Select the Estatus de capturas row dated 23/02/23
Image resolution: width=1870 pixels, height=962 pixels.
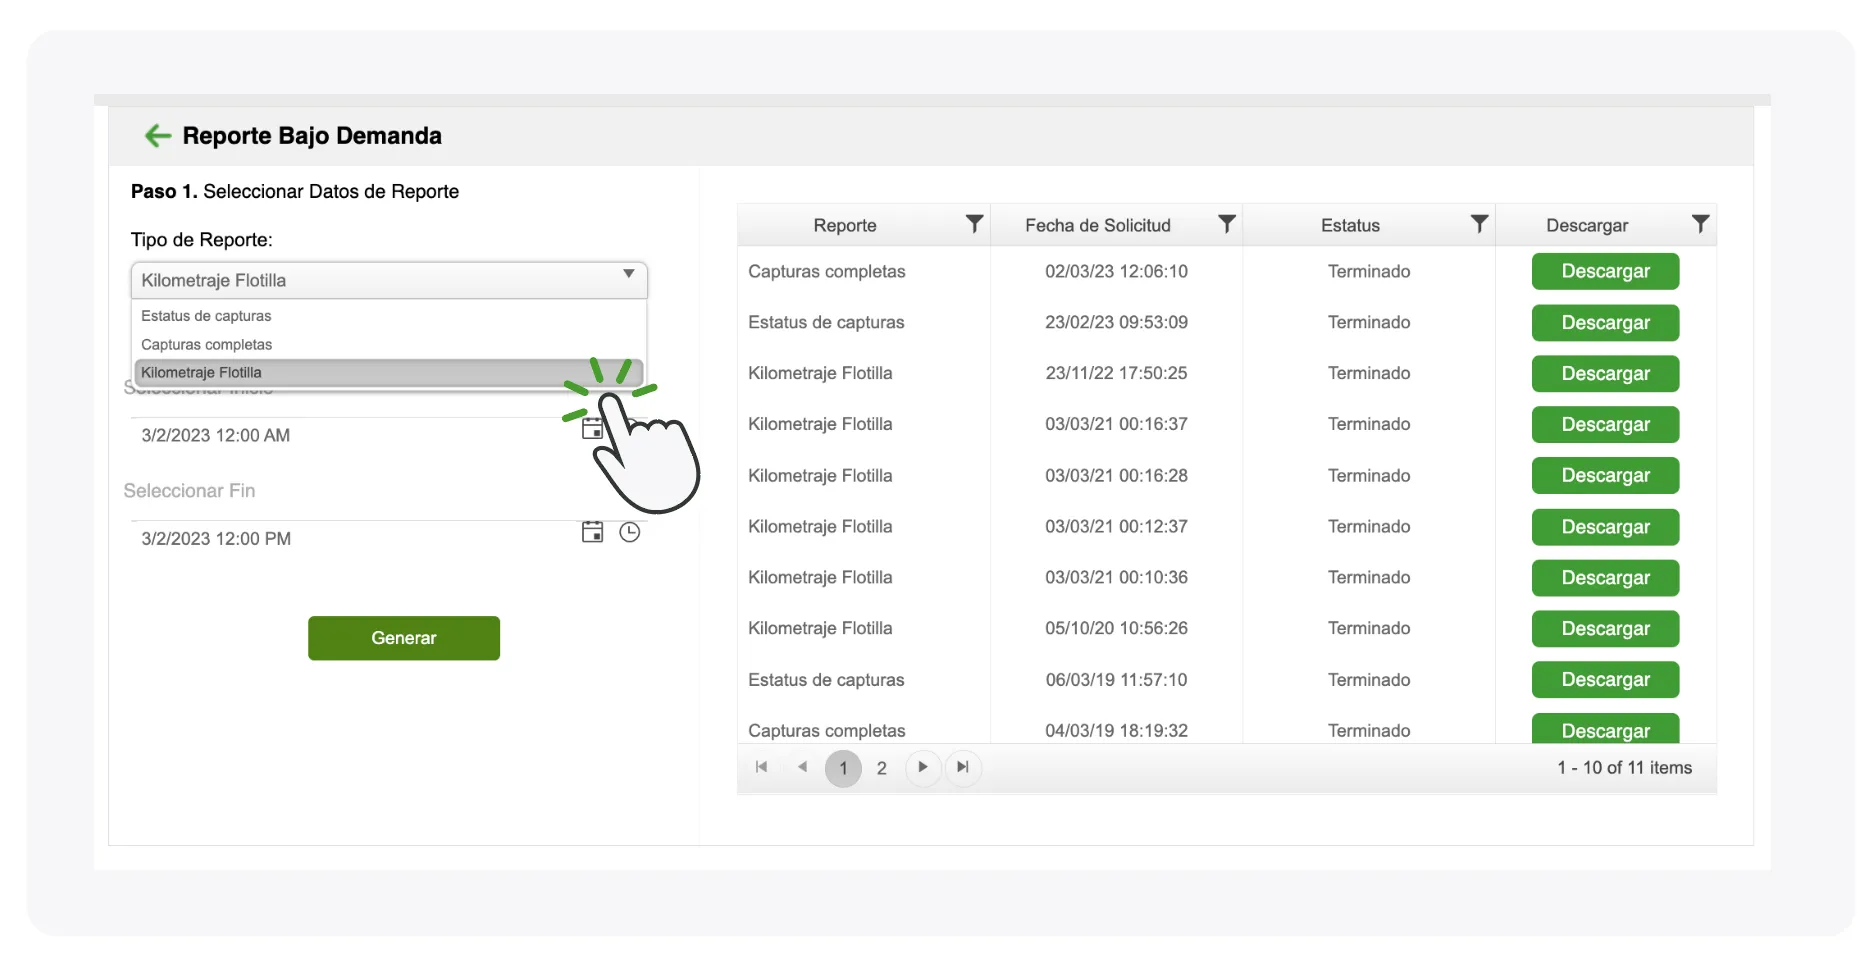pos(1227,322)
